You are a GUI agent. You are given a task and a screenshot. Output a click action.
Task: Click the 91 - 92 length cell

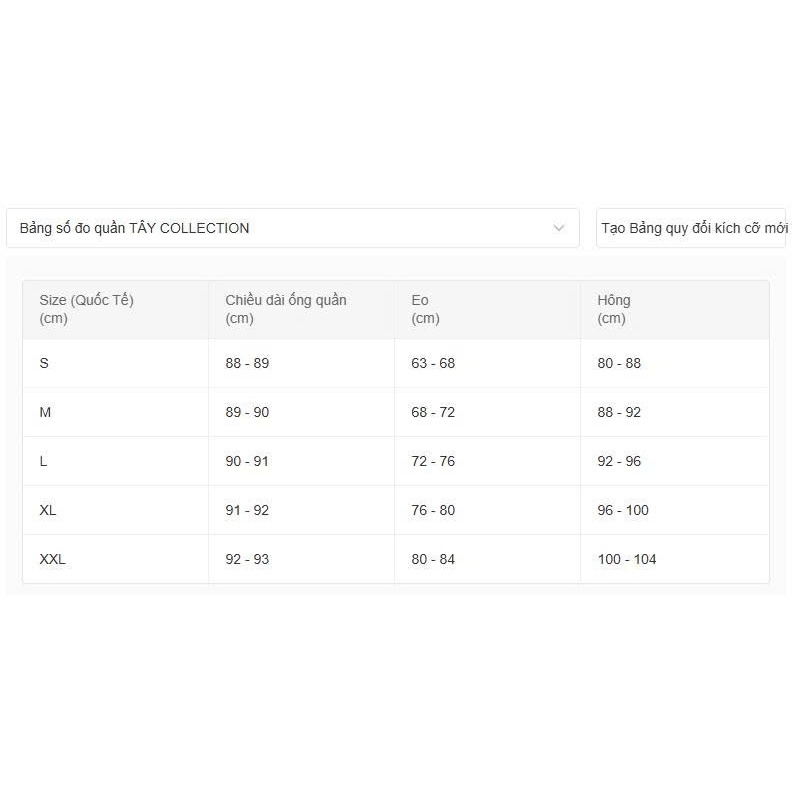pos(247,510)
